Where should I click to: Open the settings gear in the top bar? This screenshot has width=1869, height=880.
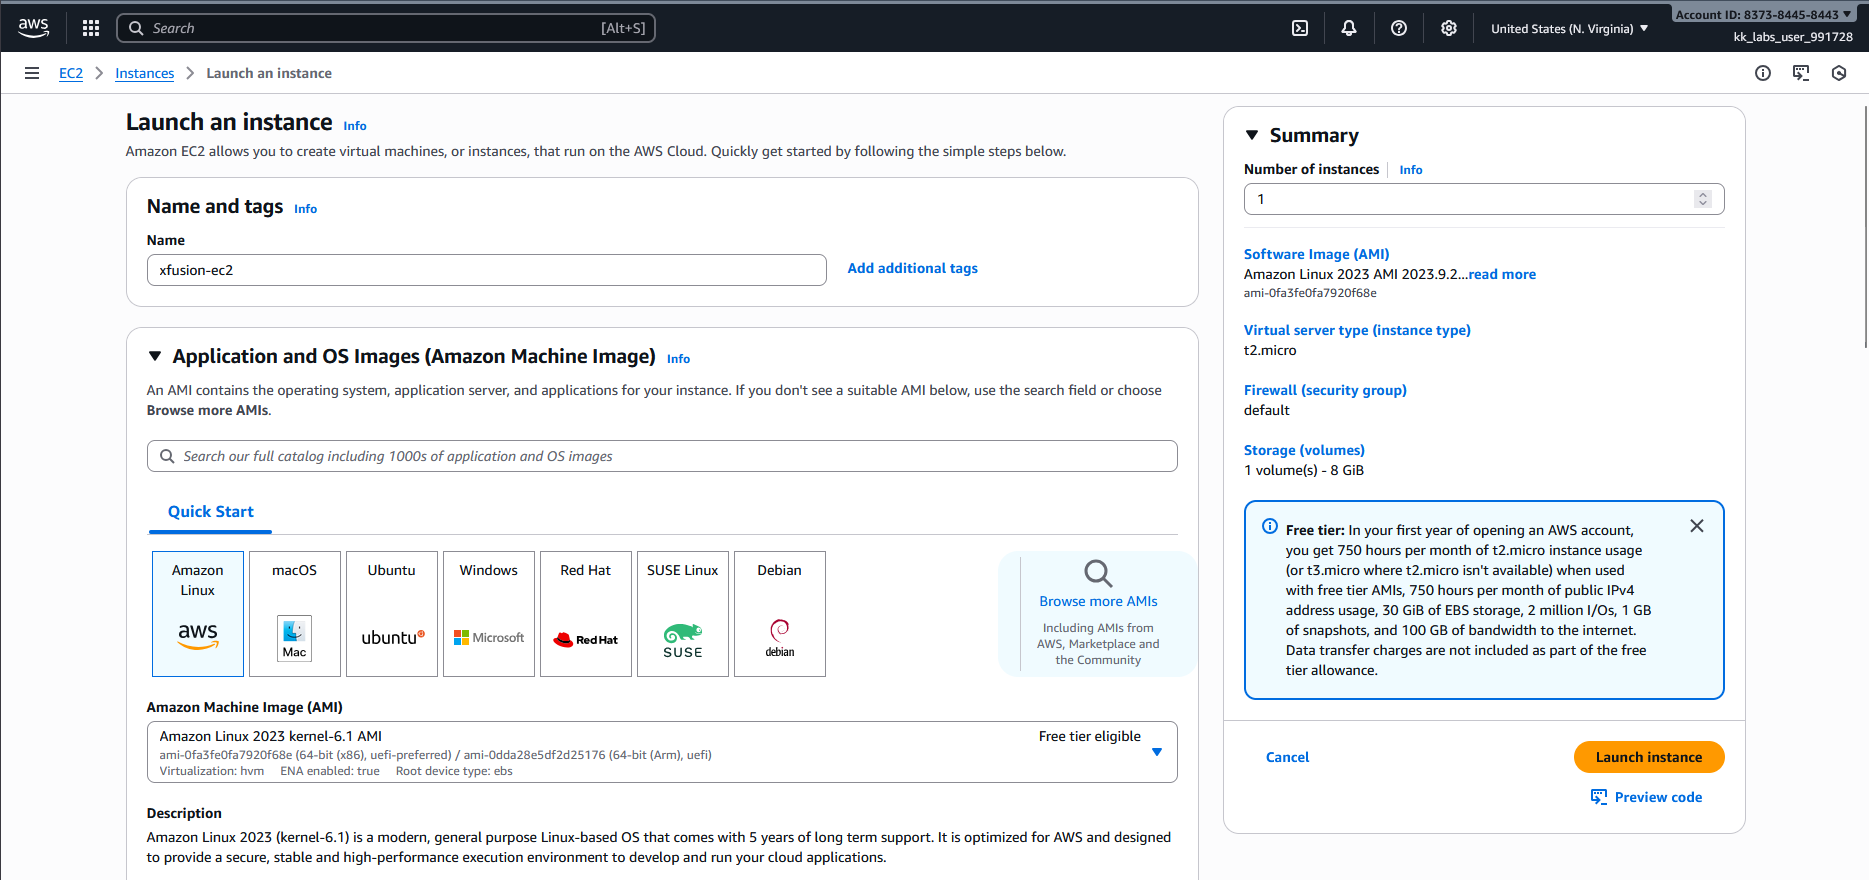(x=1449, y=28)
